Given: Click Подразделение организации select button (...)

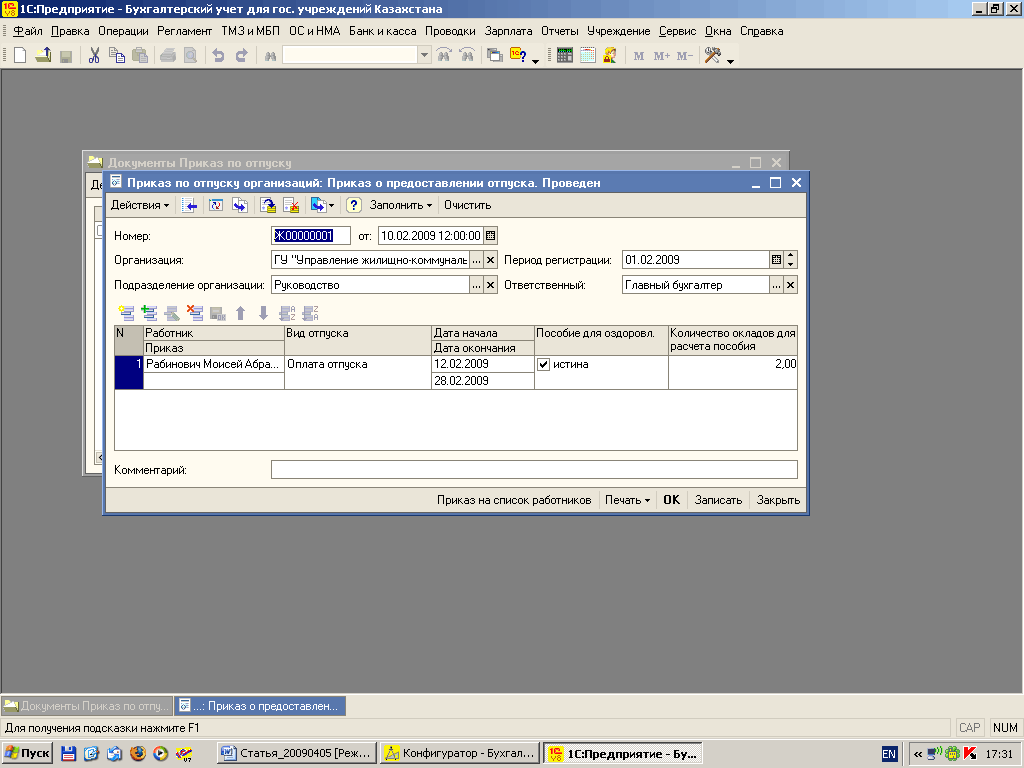Looking at the screenshot, I should (477, 285).
